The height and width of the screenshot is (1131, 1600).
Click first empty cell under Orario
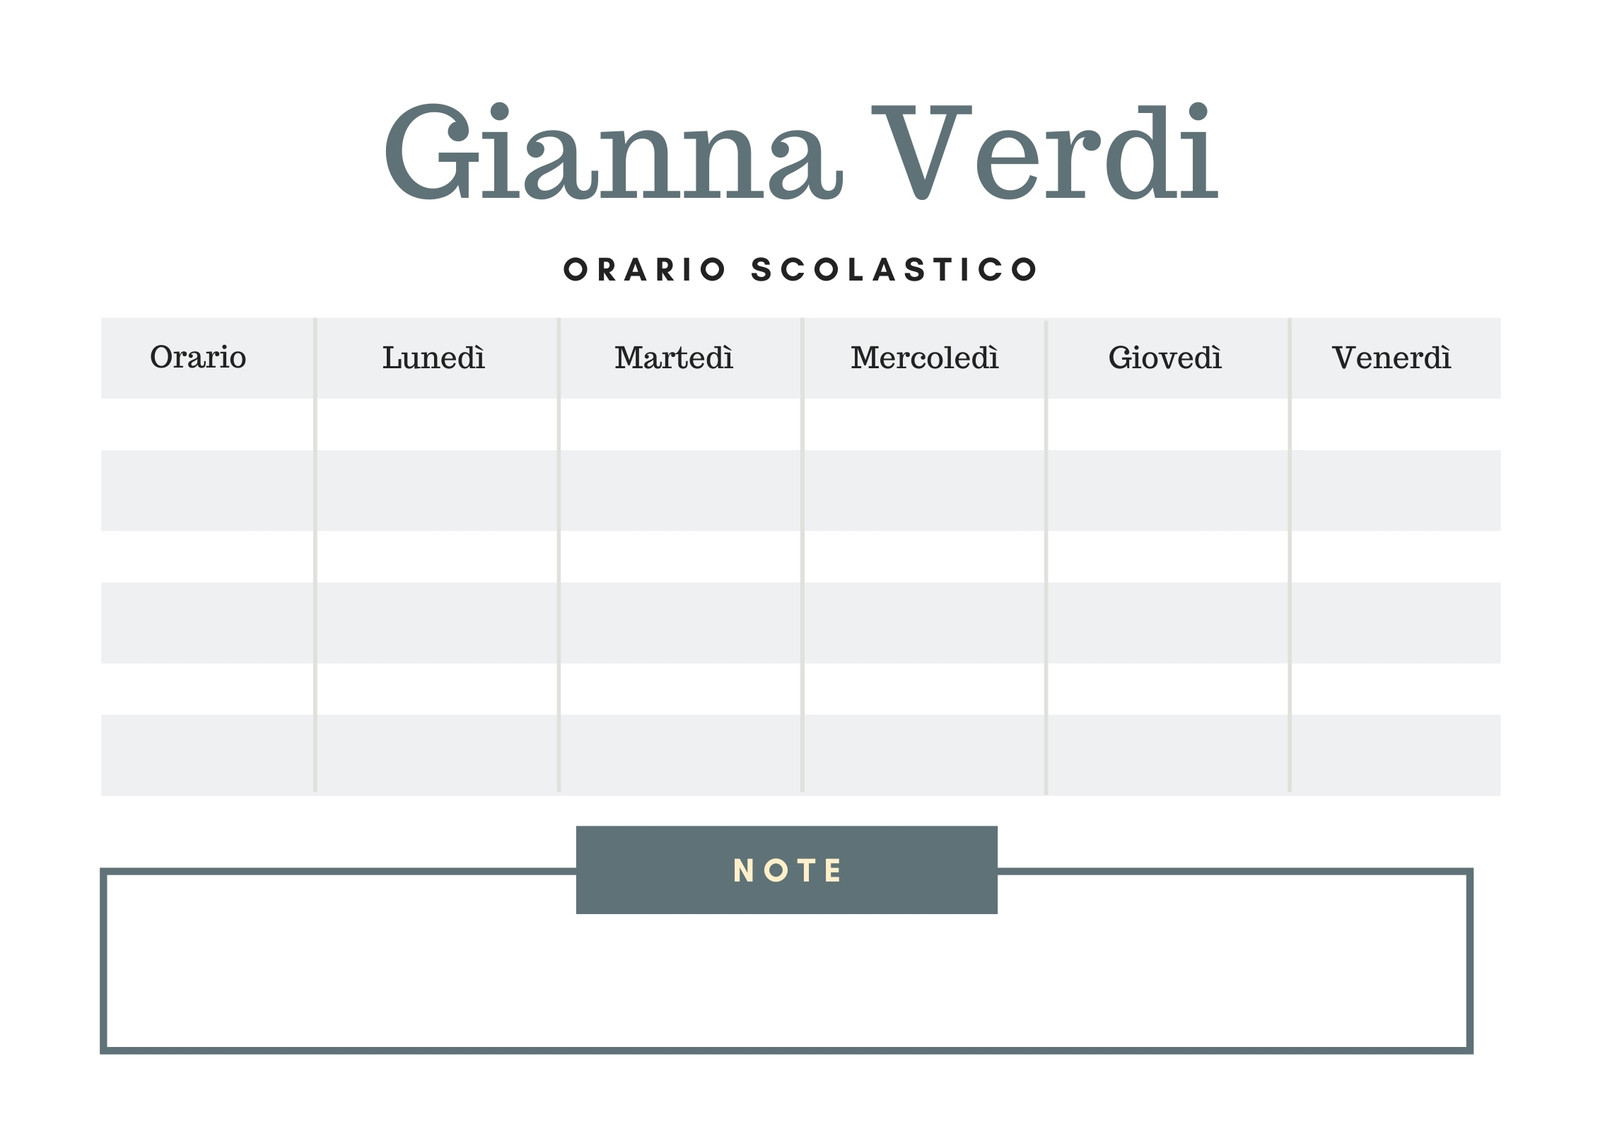coord(207,424)
